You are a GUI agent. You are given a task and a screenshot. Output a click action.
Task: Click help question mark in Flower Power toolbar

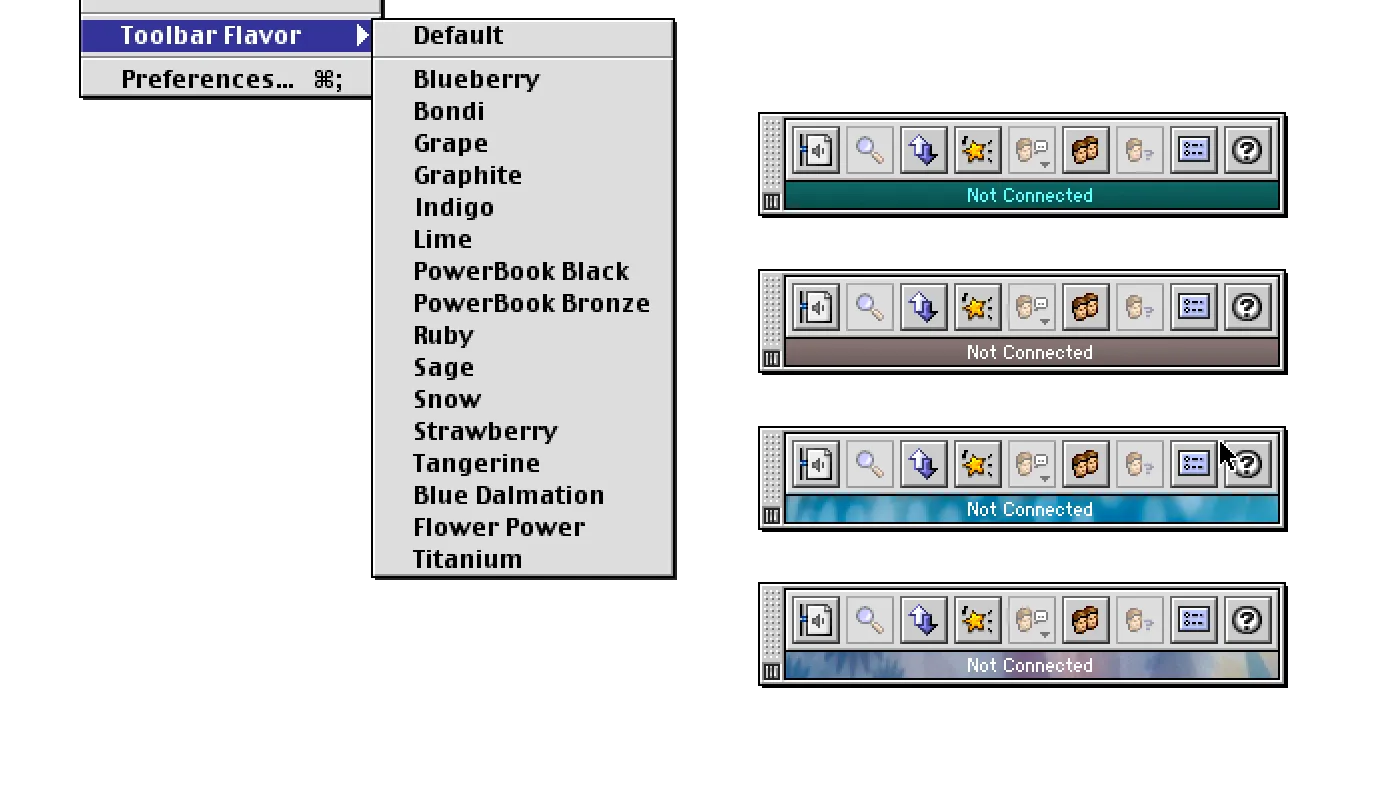click(1248, 621)
